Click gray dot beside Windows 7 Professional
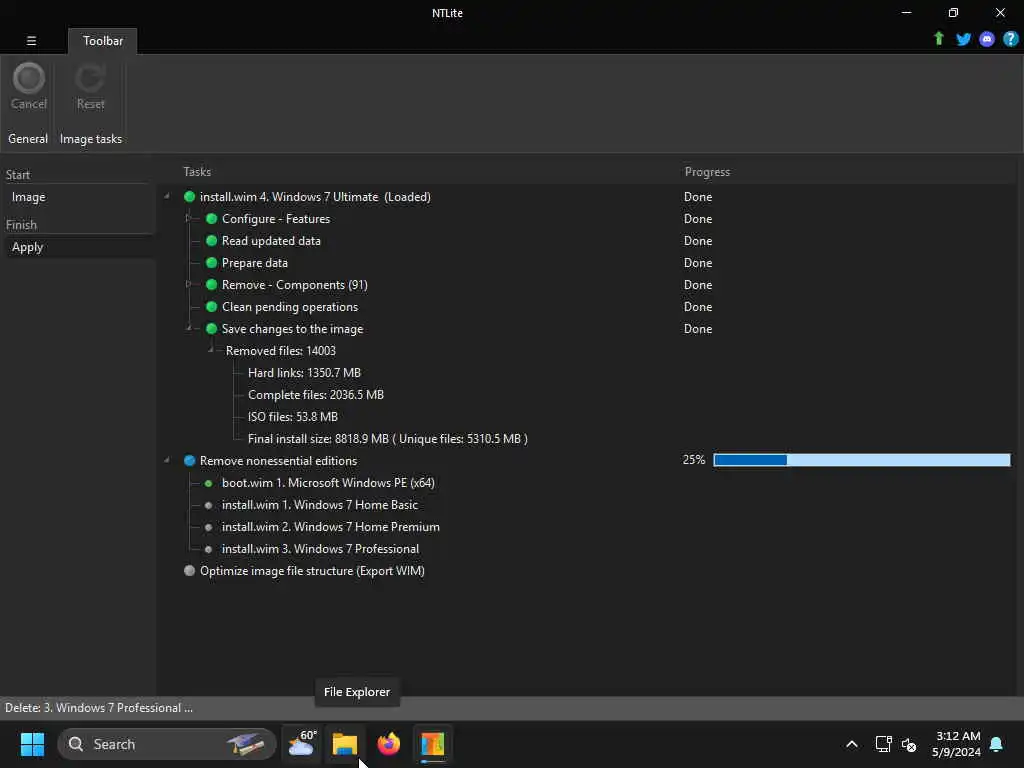Viewport: 1024px width, 768px height. click(x=208, y=549)
